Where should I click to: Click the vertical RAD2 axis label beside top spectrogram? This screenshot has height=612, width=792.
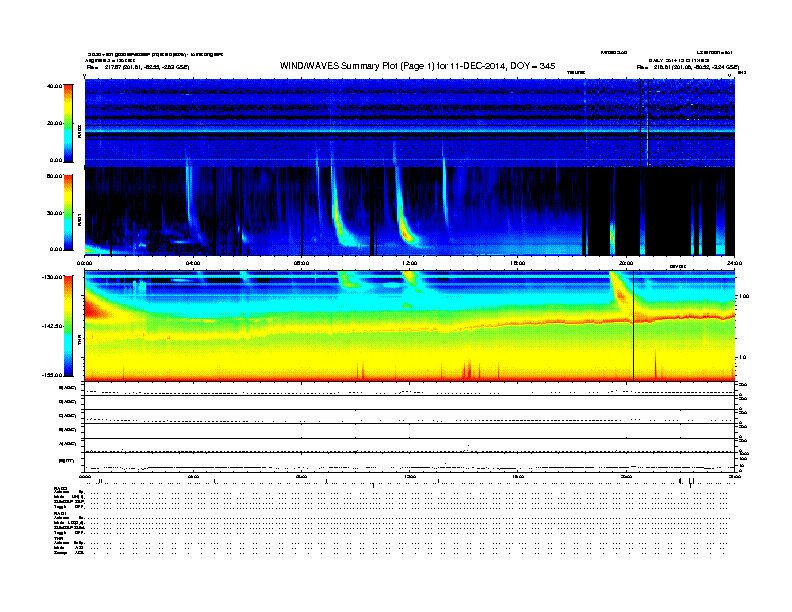point(80,132)
